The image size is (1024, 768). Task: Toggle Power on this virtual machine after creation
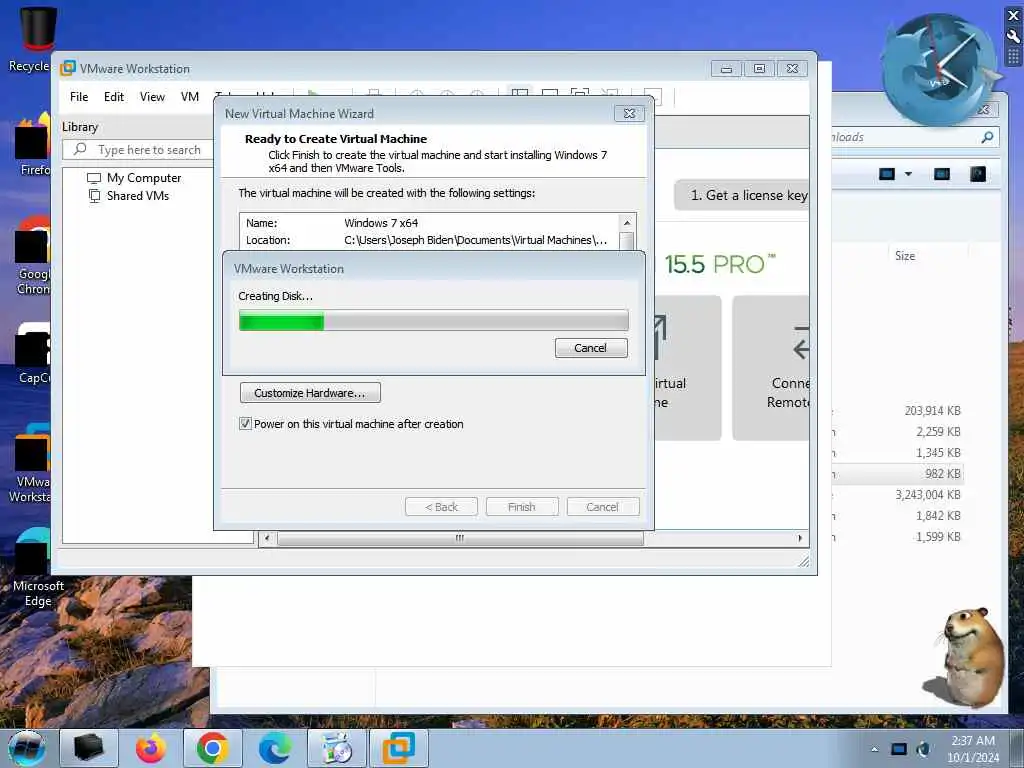(x=246, y=424)
